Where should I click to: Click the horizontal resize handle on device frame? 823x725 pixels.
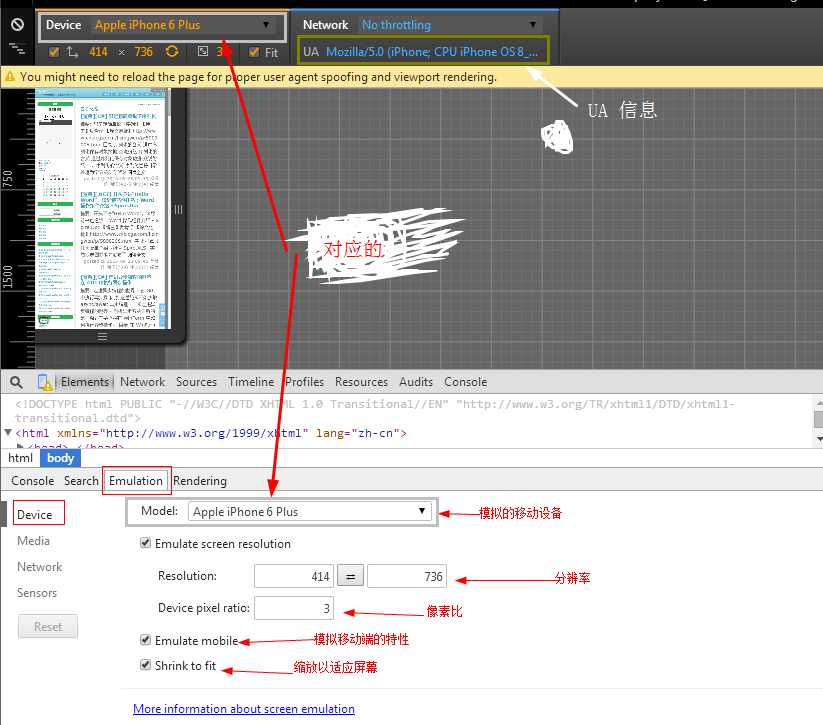point(178,209)
